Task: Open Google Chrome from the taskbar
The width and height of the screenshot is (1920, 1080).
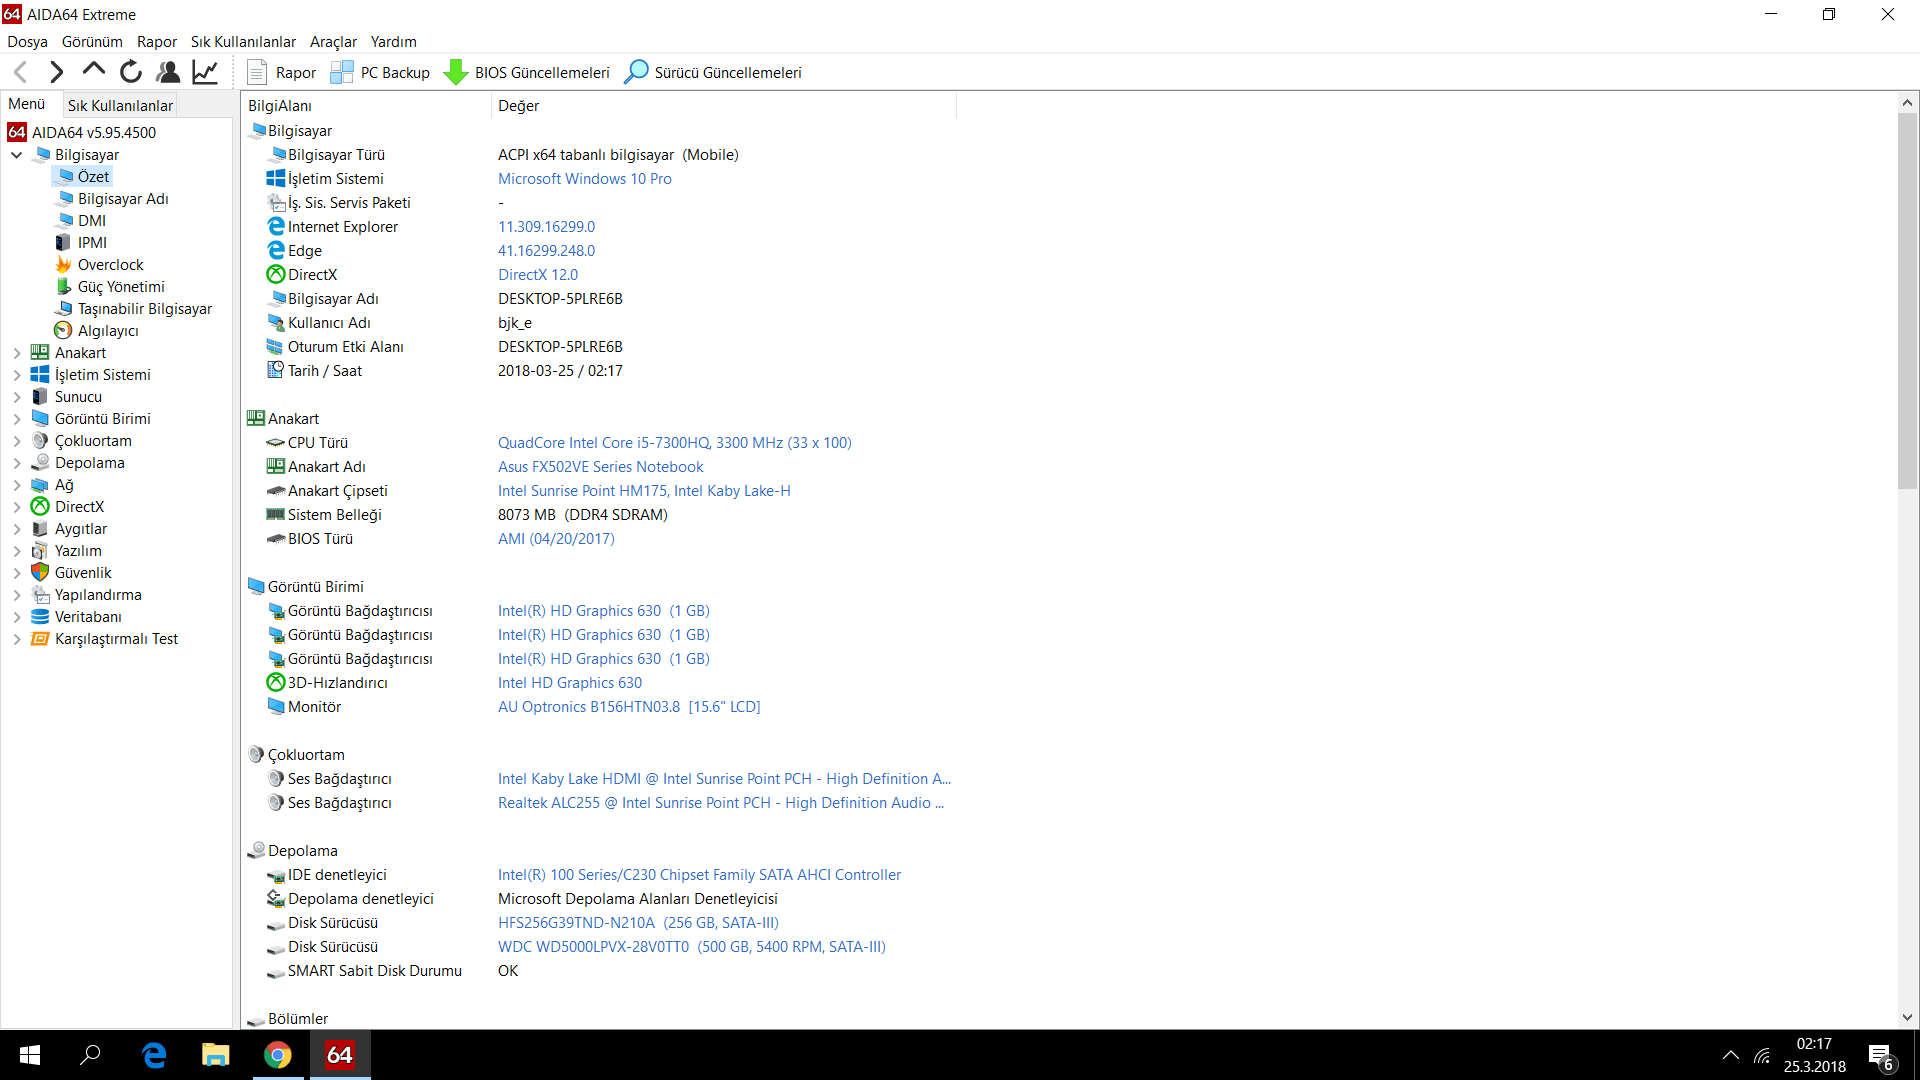Action: [x=278, y=1055]
